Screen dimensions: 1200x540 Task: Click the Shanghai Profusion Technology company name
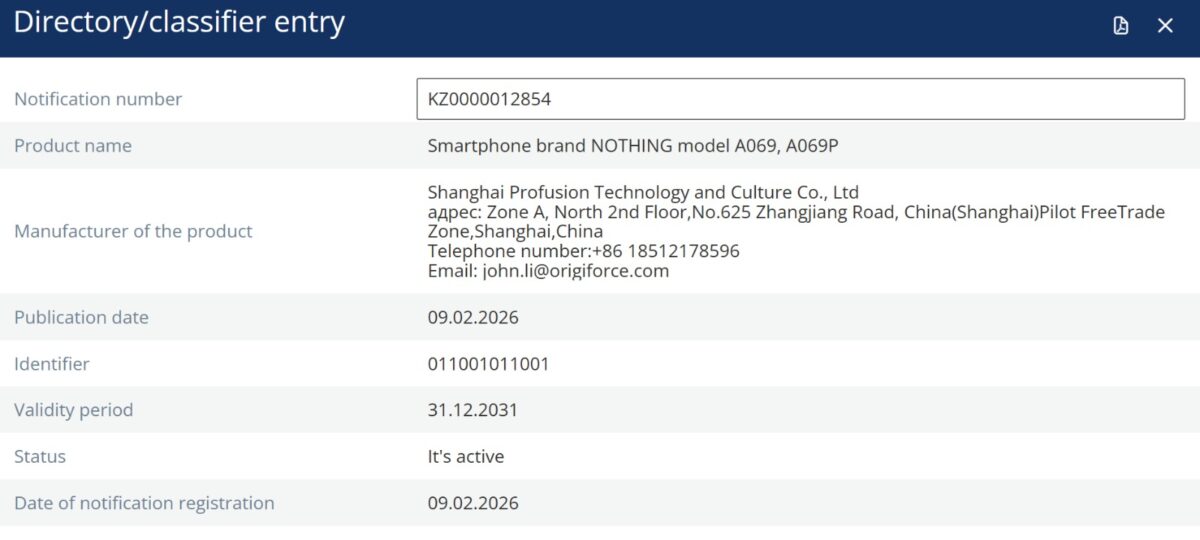point(643,192)
